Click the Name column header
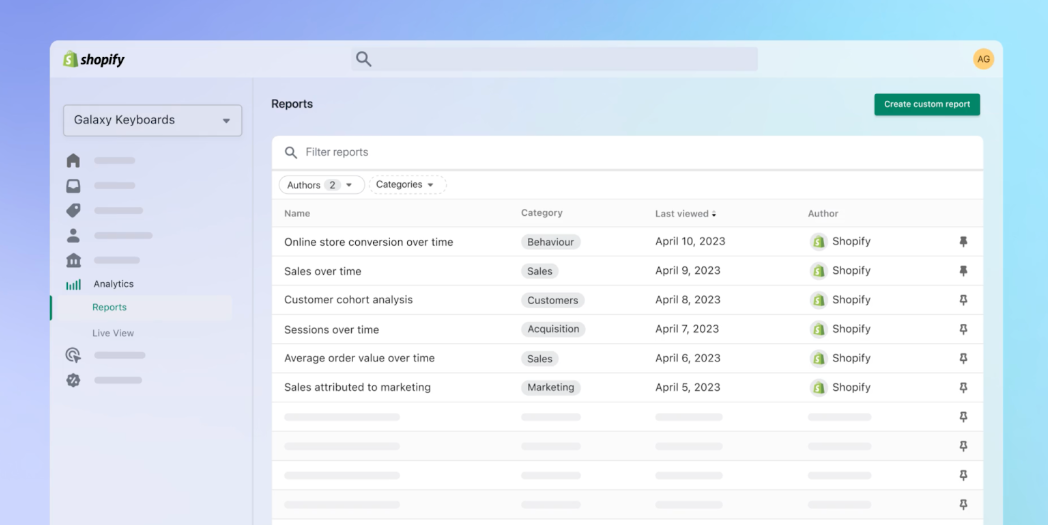 pyautogui.click(x=297, y=213)
